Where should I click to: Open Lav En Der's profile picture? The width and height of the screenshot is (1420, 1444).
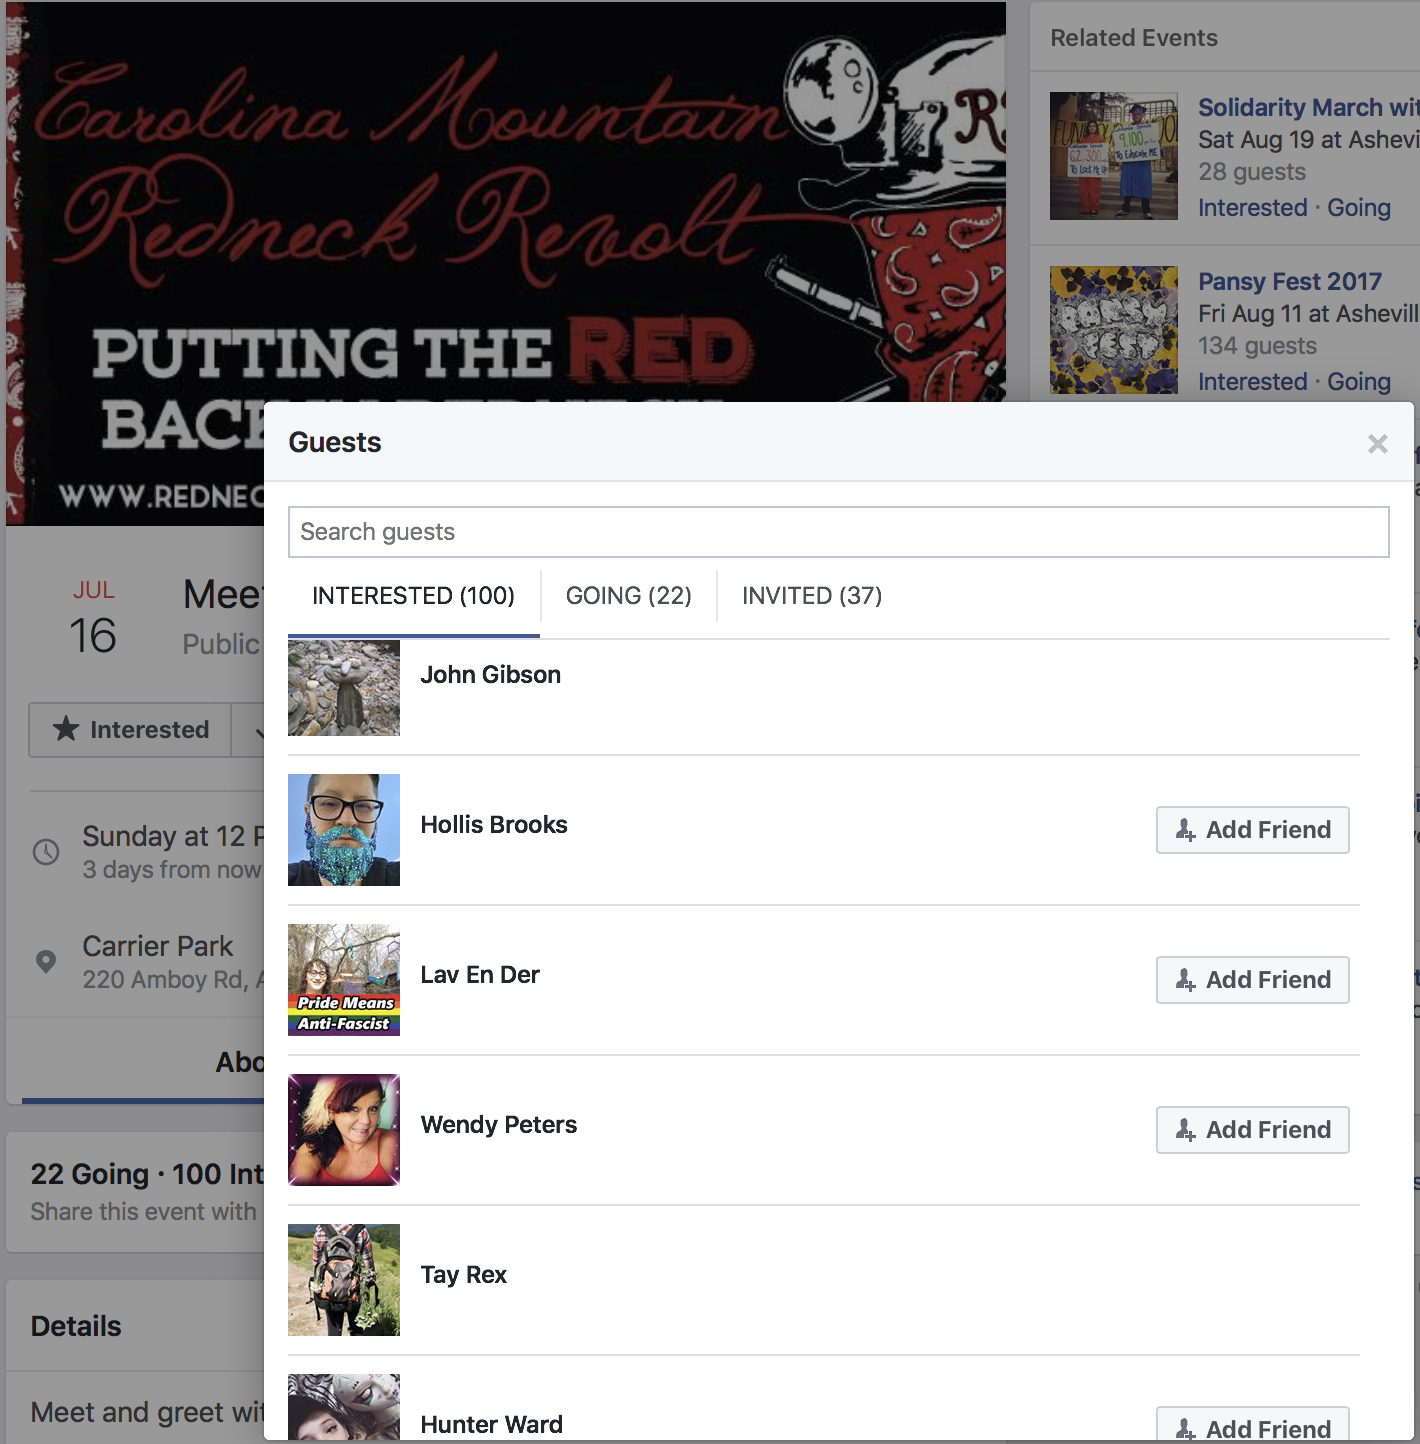(344, 980)
